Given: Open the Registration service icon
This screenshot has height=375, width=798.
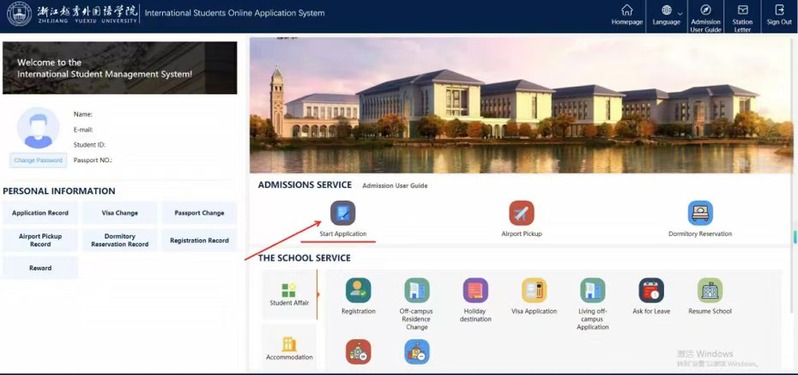Looking at the screenshot, I should pyautogui.click(x=358, y=291).
